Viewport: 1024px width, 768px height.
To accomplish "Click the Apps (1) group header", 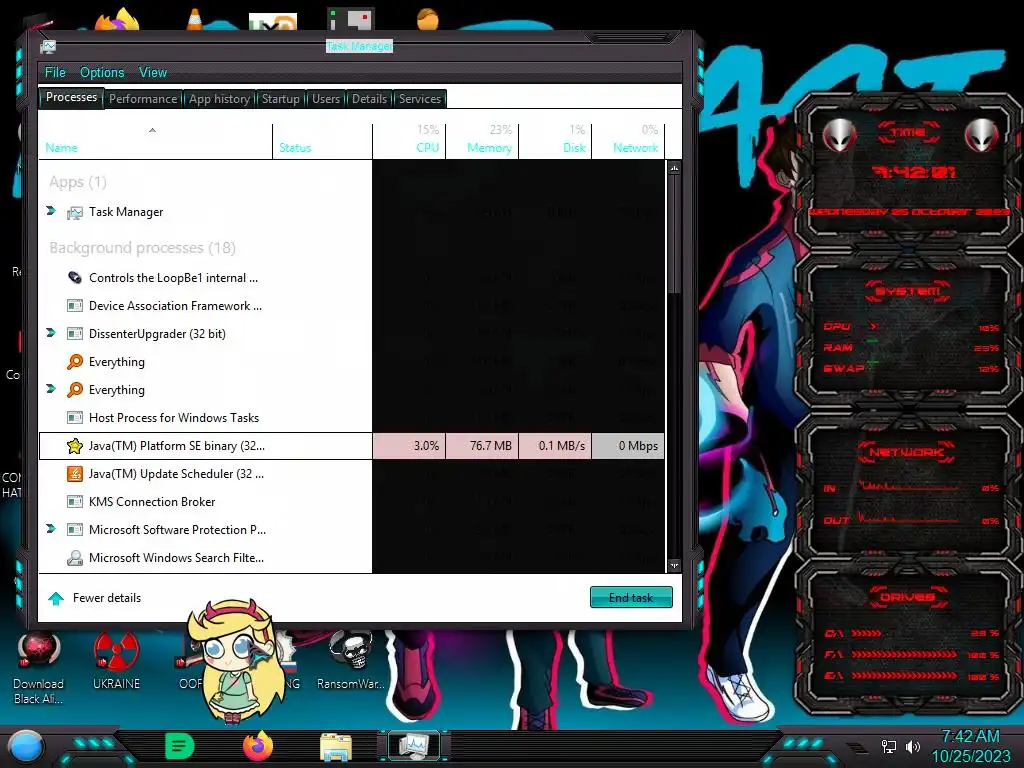I will point(78,182).
